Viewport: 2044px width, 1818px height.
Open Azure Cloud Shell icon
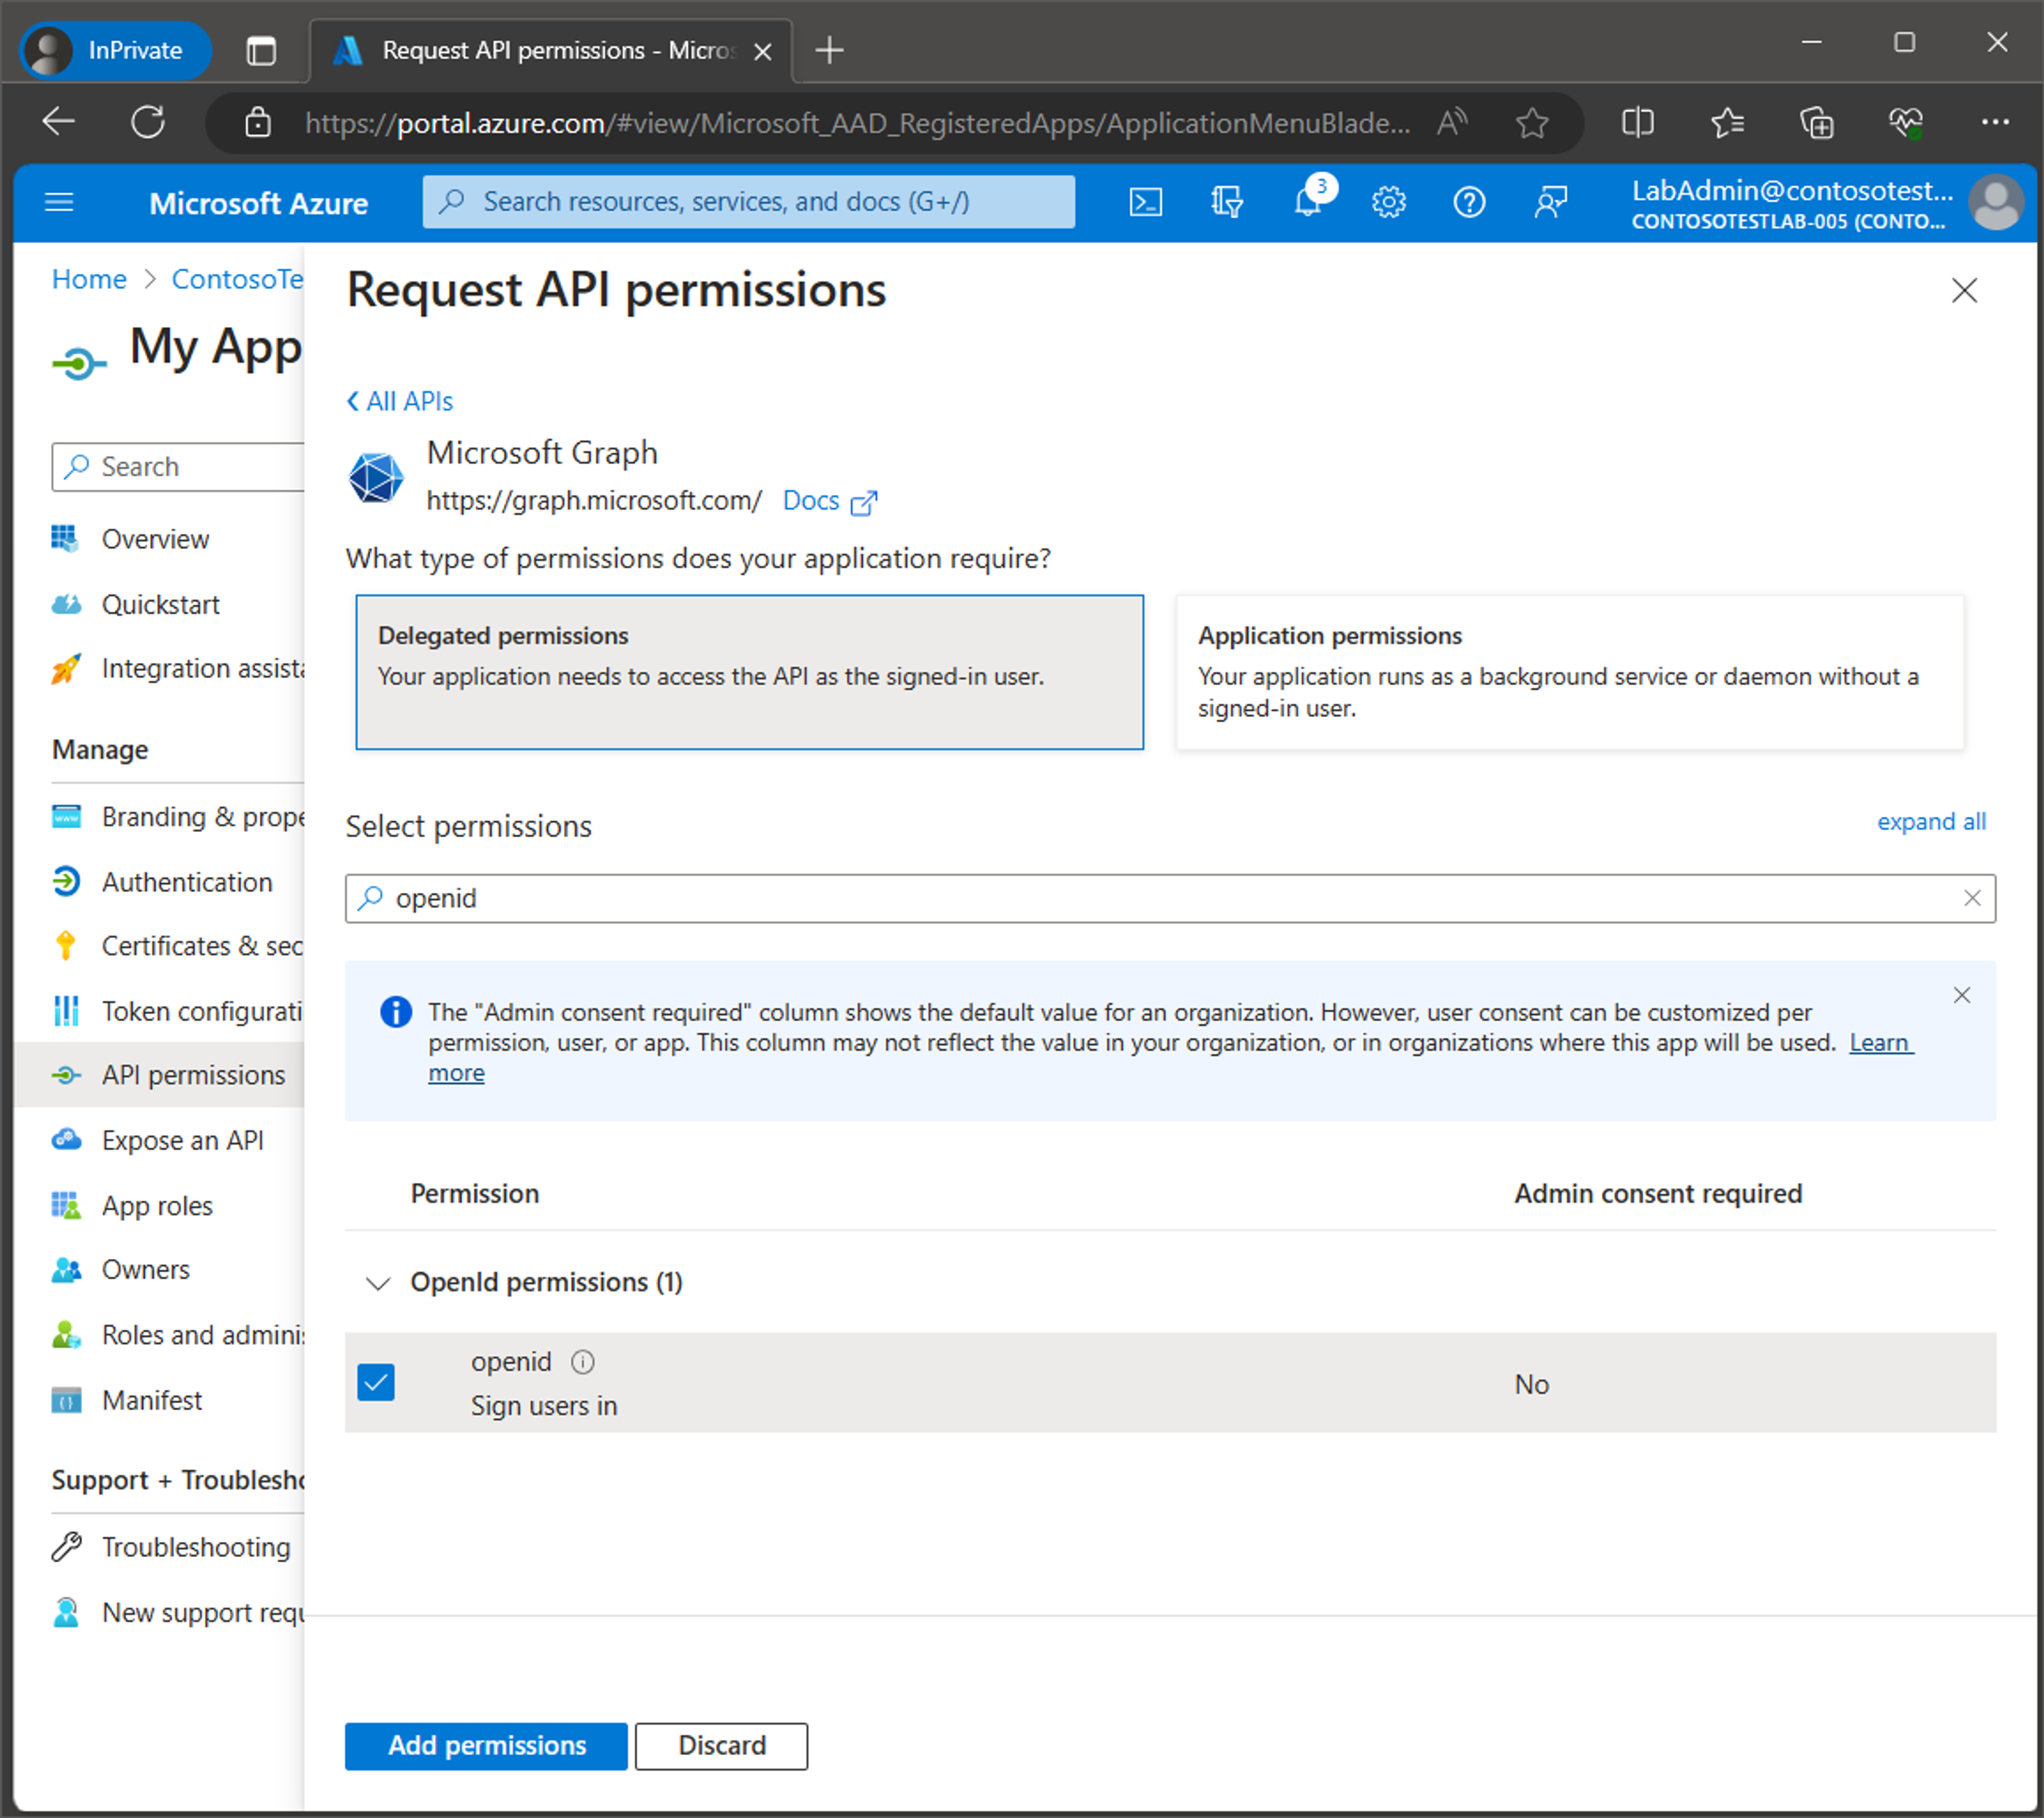pyautogui.click(x=1145, y=203)
